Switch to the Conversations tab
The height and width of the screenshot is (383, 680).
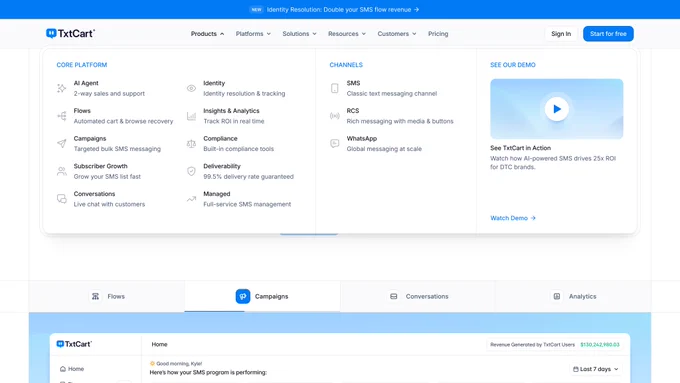tap(417, 296)
